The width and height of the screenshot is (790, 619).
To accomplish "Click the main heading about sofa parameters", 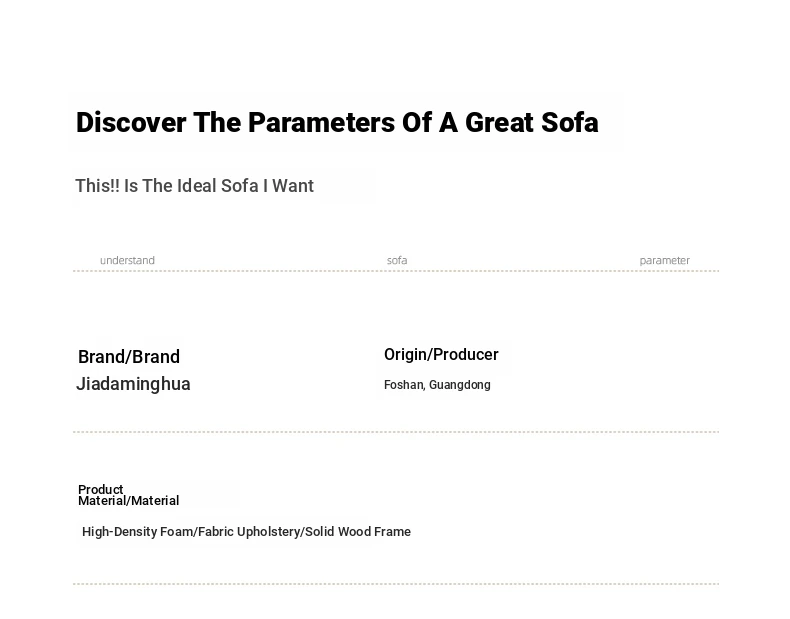I will click(x=337, y=122).
